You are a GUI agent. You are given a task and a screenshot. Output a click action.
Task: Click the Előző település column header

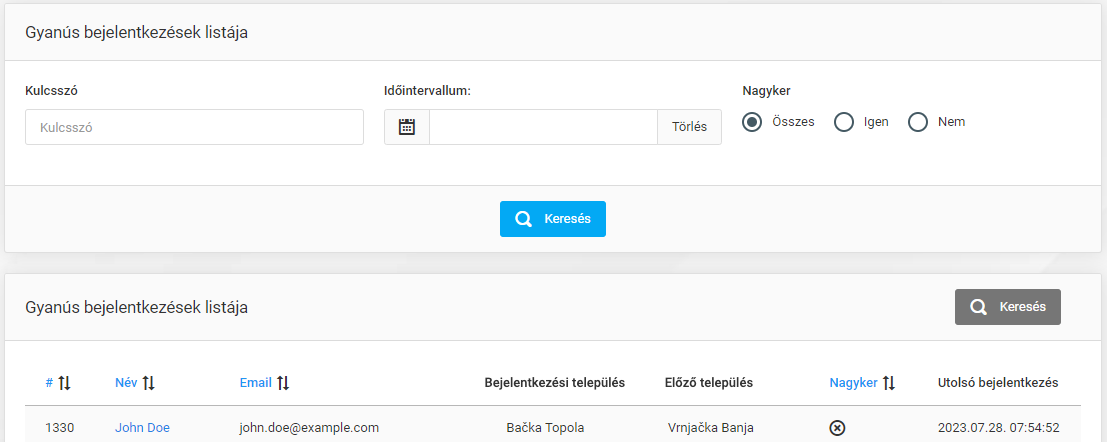point(709,383)
